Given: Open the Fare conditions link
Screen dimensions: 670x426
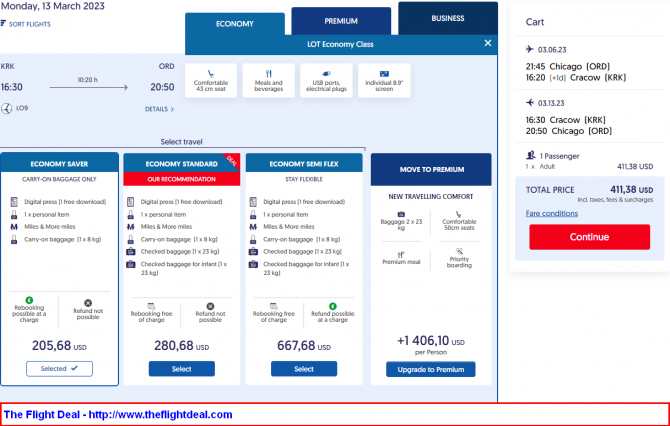Looking at the screenshot, I should point(552,213).
